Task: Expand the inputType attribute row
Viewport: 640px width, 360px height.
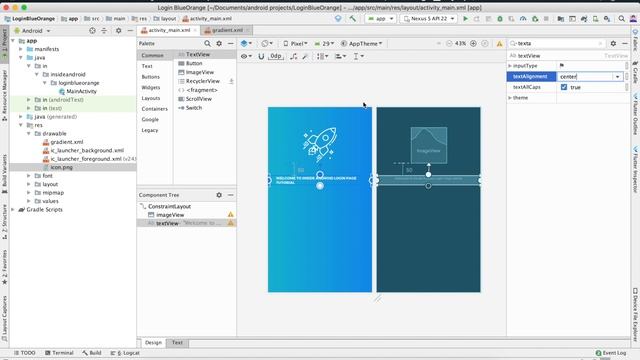Action: tap(510, 66)
